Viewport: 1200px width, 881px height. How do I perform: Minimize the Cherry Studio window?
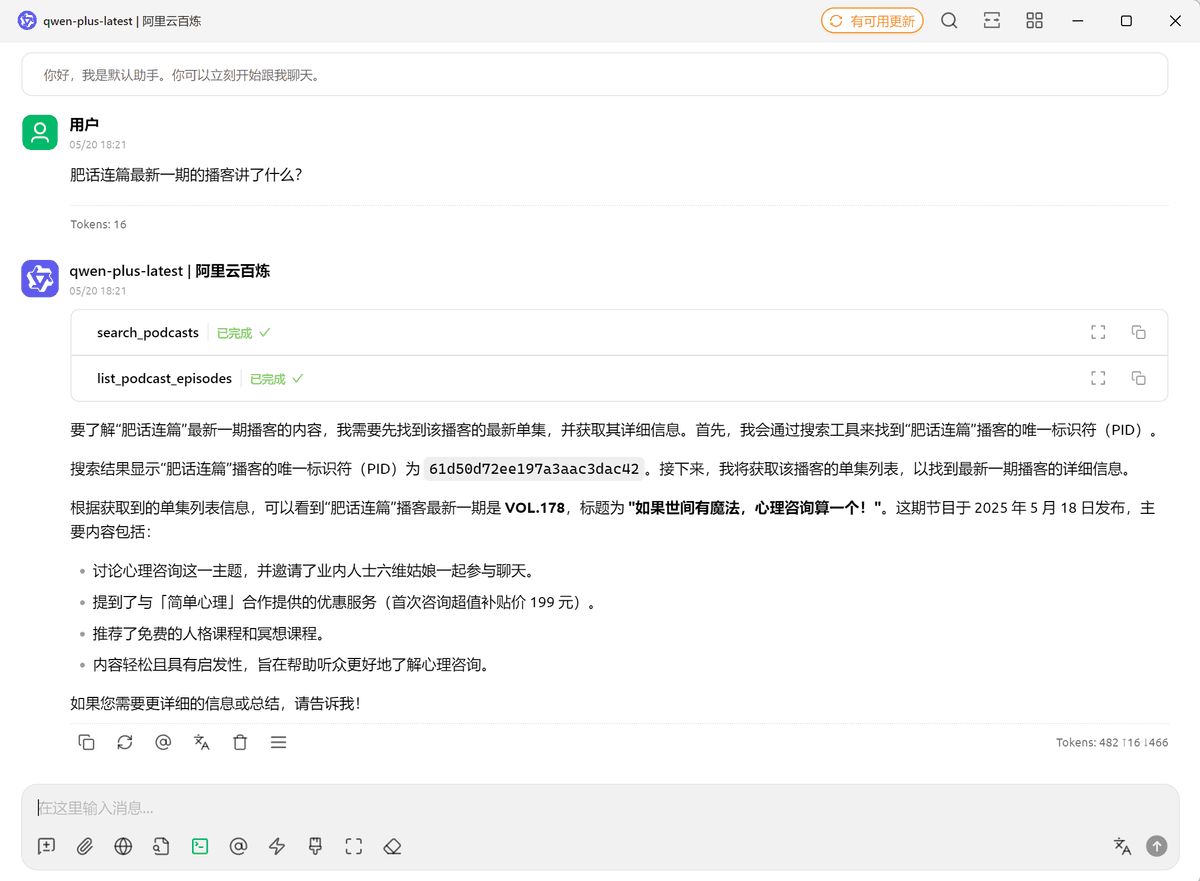point(1078,20)
